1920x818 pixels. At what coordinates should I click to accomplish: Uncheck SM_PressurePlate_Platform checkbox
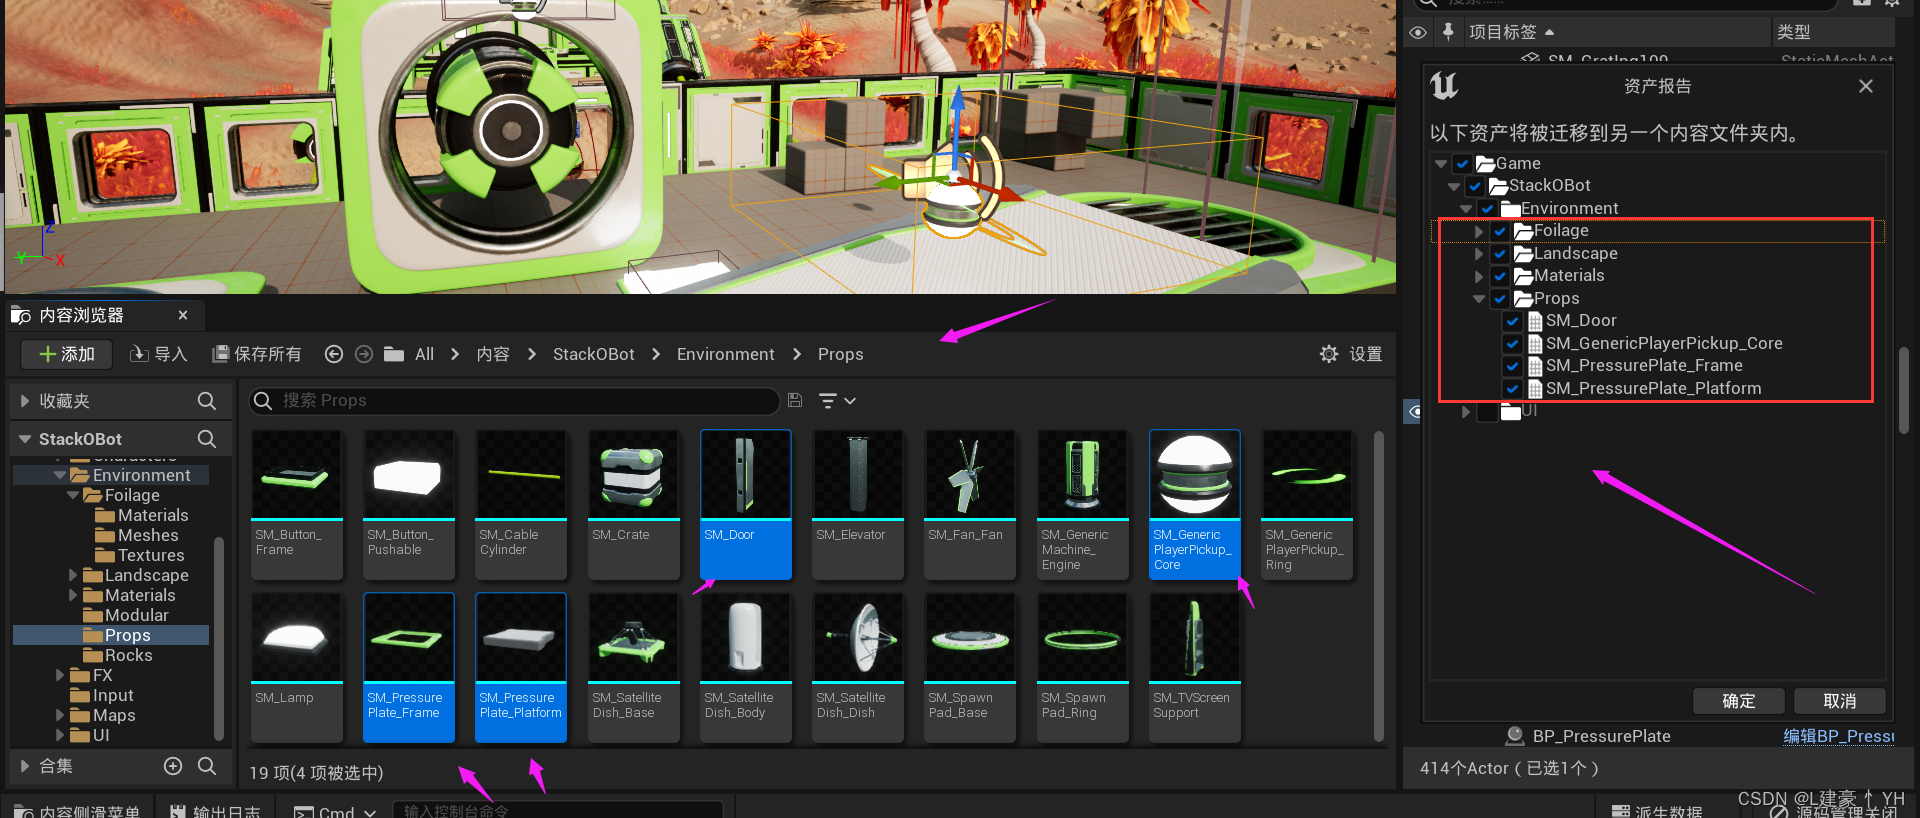[1512, 389]
